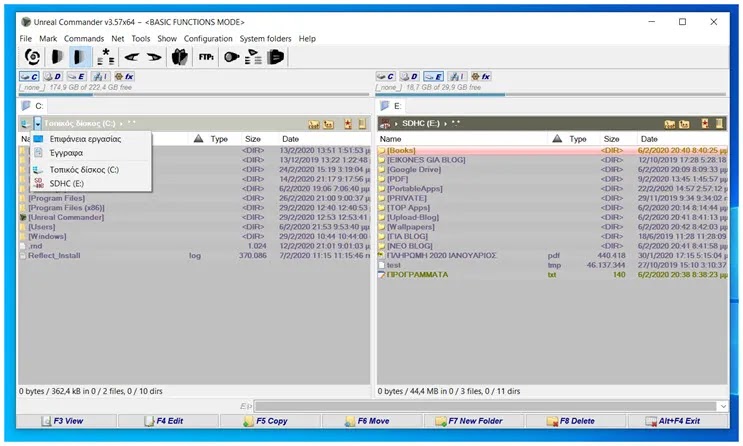Open the File menu
Screen dimensions: 743x446
point(26,39)
